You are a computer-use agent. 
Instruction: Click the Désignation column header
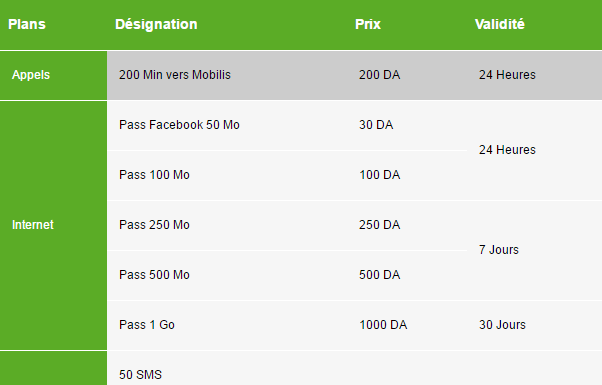point(156,24)
